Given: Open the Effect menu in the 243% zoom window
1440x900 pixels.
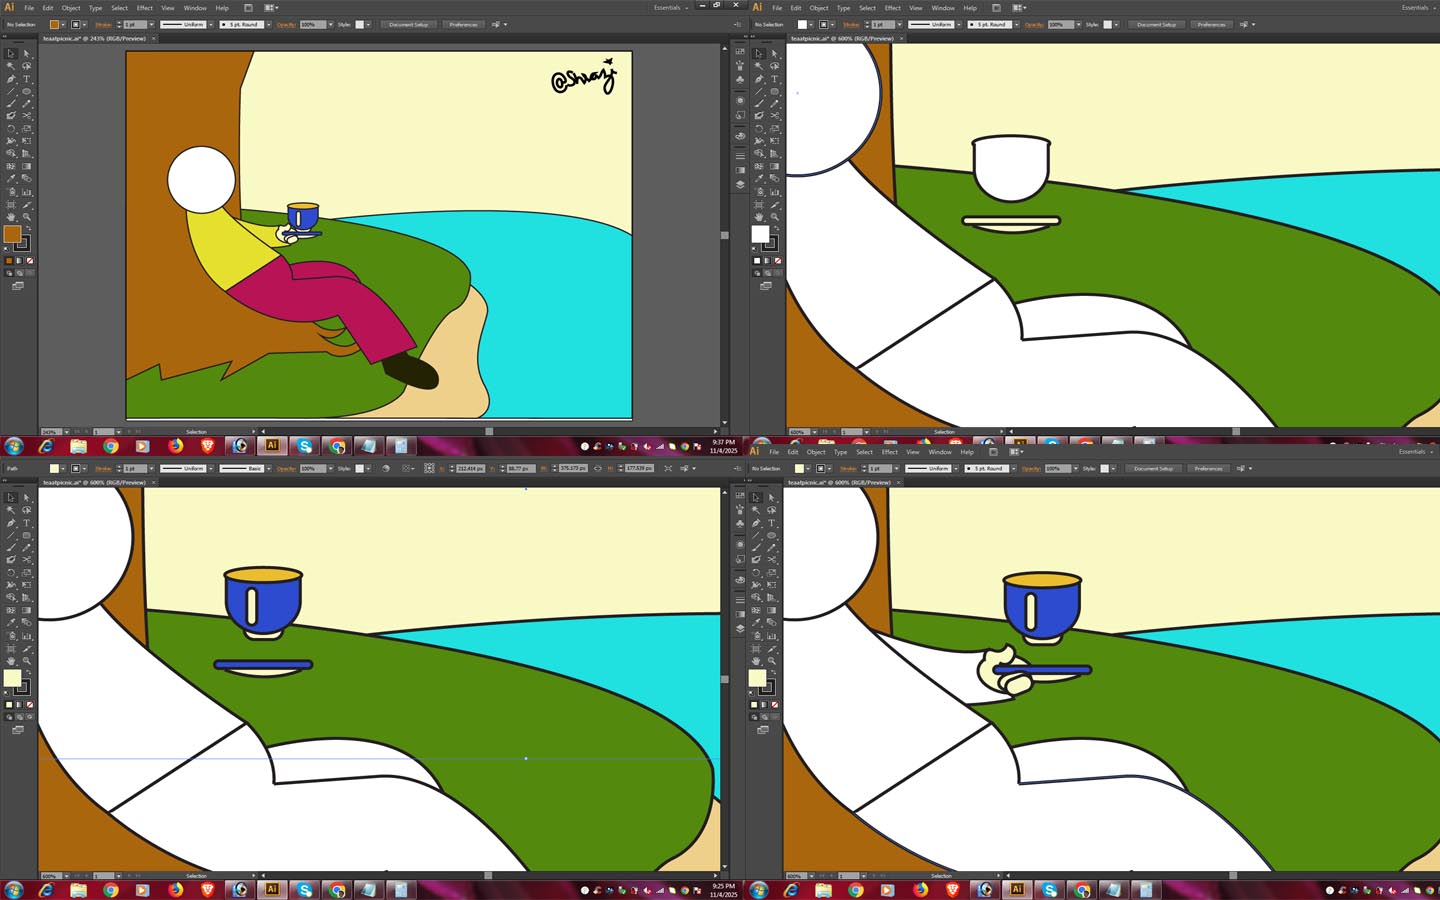Looking at the screenshot, I should (145, 8).
